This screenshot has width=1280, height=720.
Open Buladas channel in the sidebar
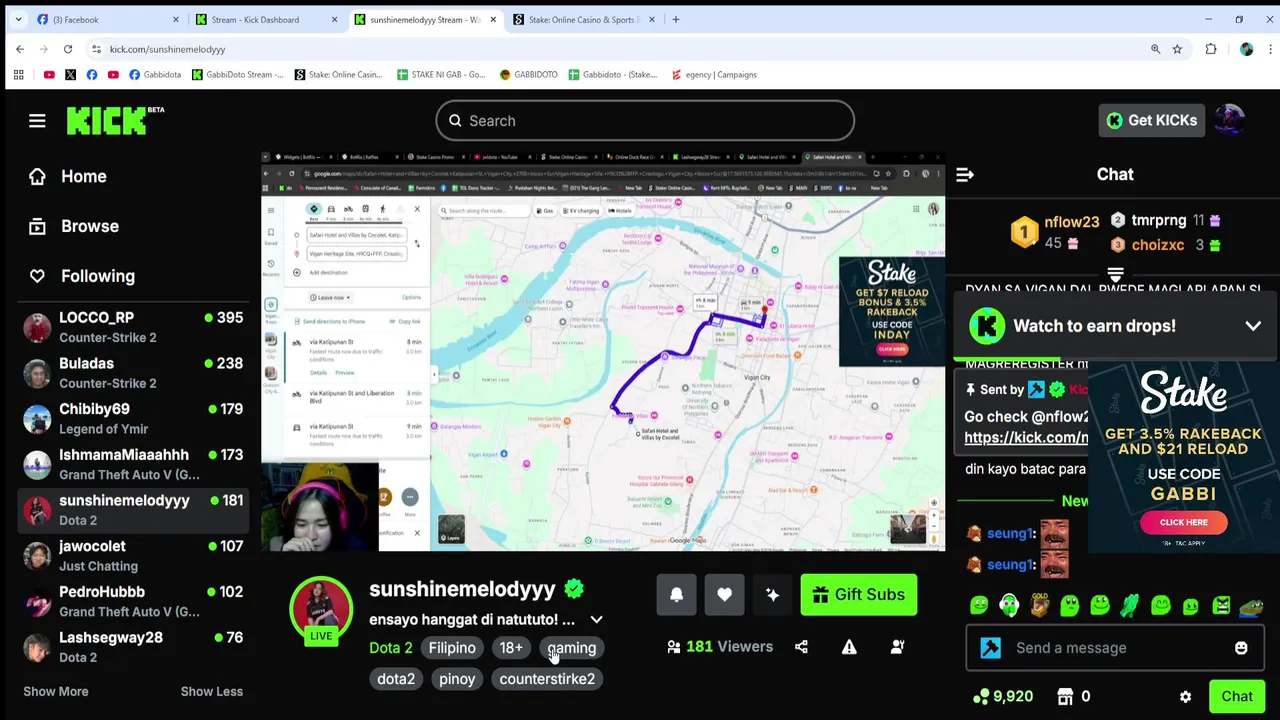[133, 373]
